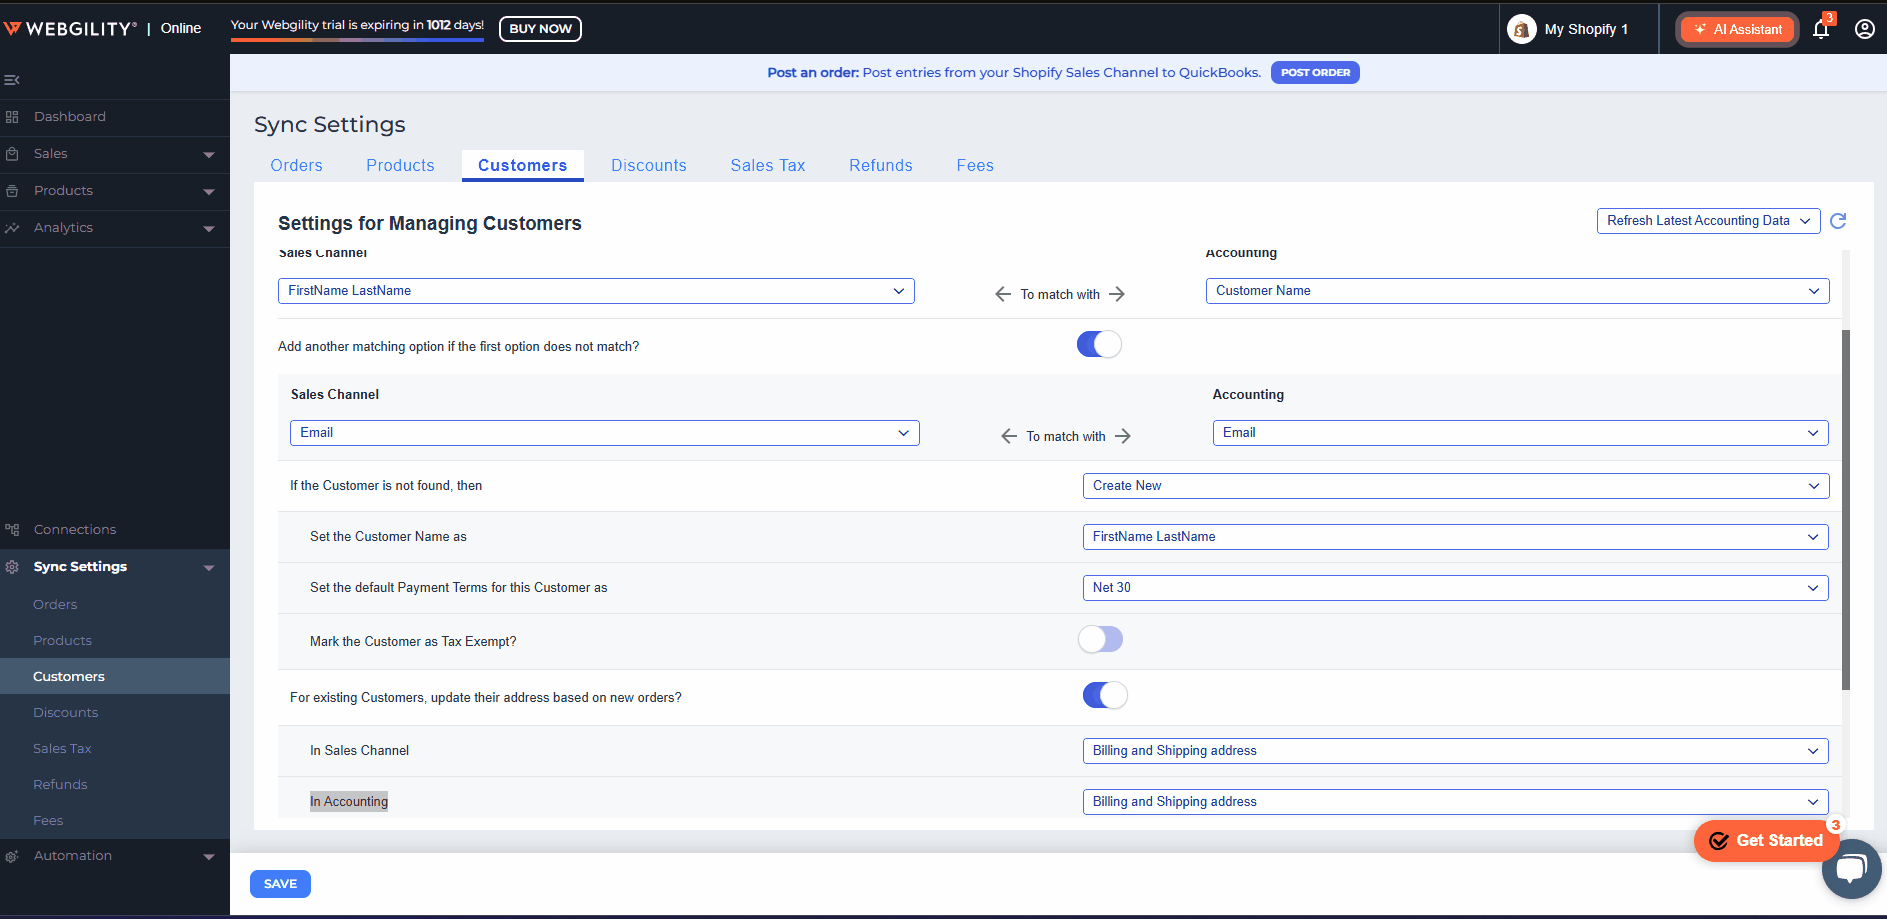Collapse the sidebar with the hamburger icon
The height and width of the screenshot is (919, 1887).
[x=12, y=80]
